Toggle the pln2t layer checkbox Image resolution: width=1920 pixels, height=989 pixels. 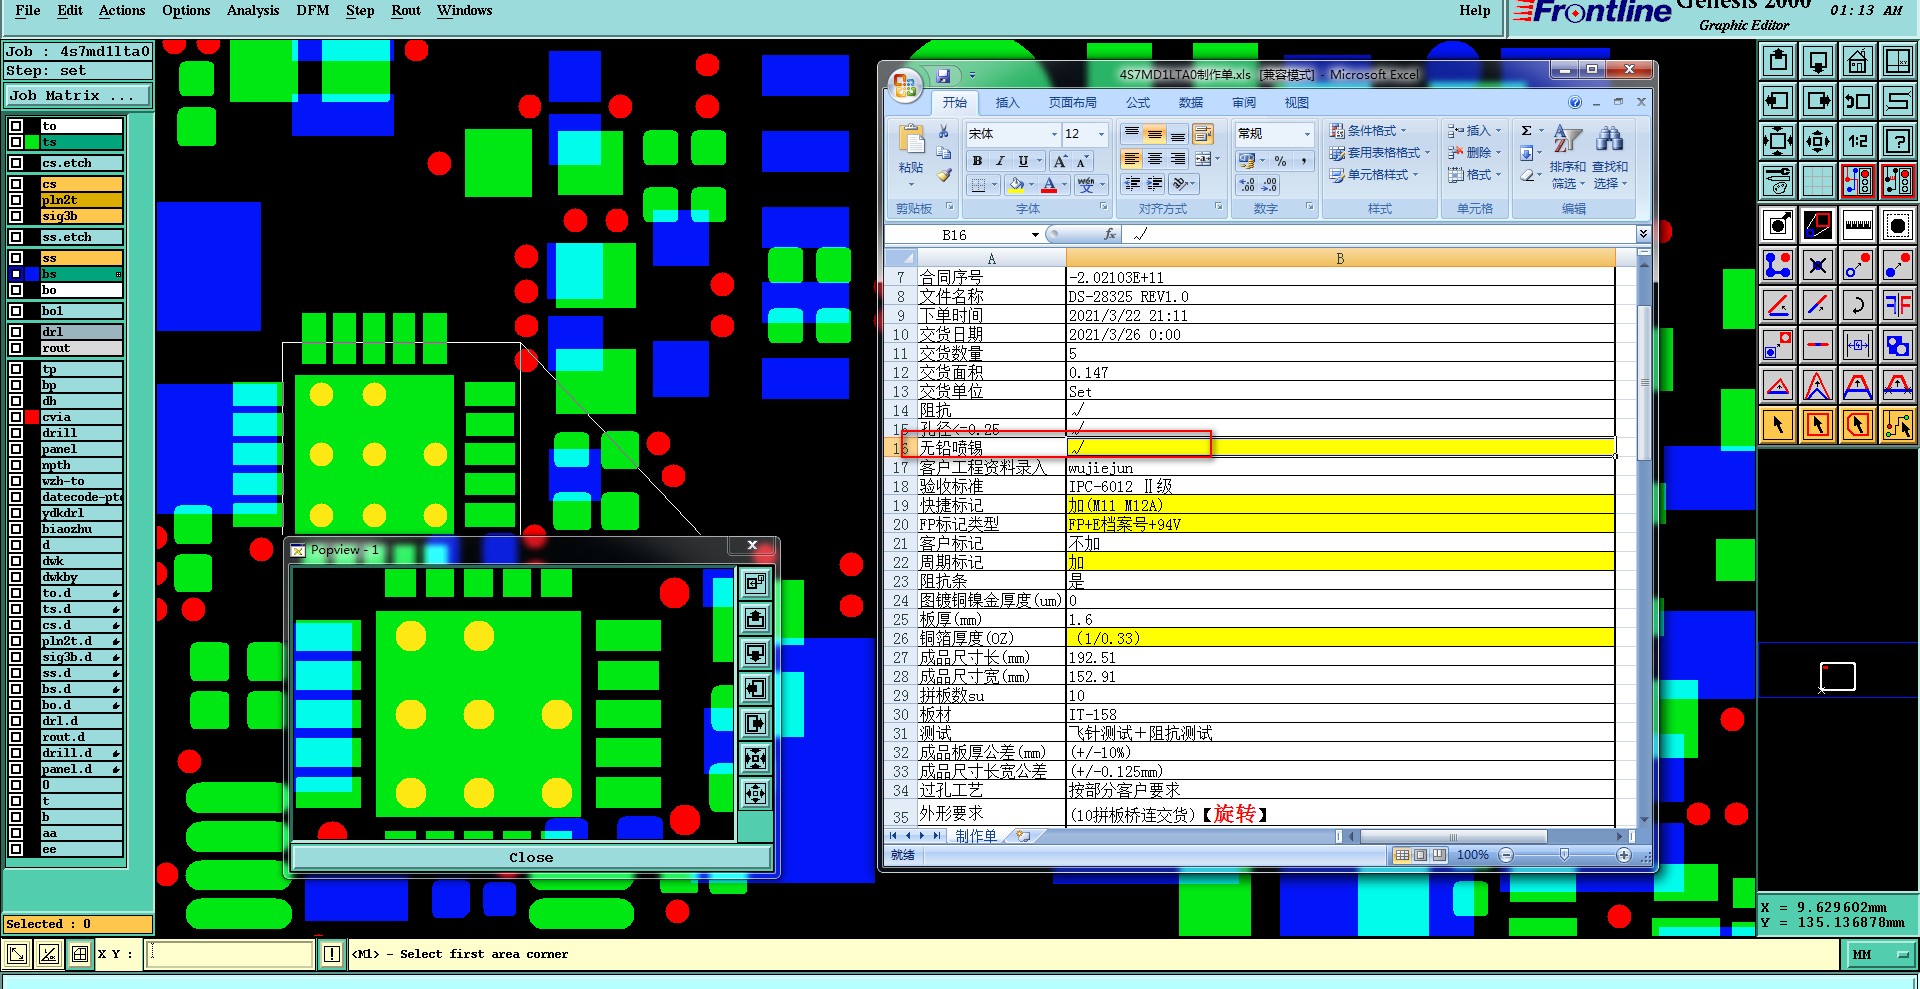pos(16,200)
